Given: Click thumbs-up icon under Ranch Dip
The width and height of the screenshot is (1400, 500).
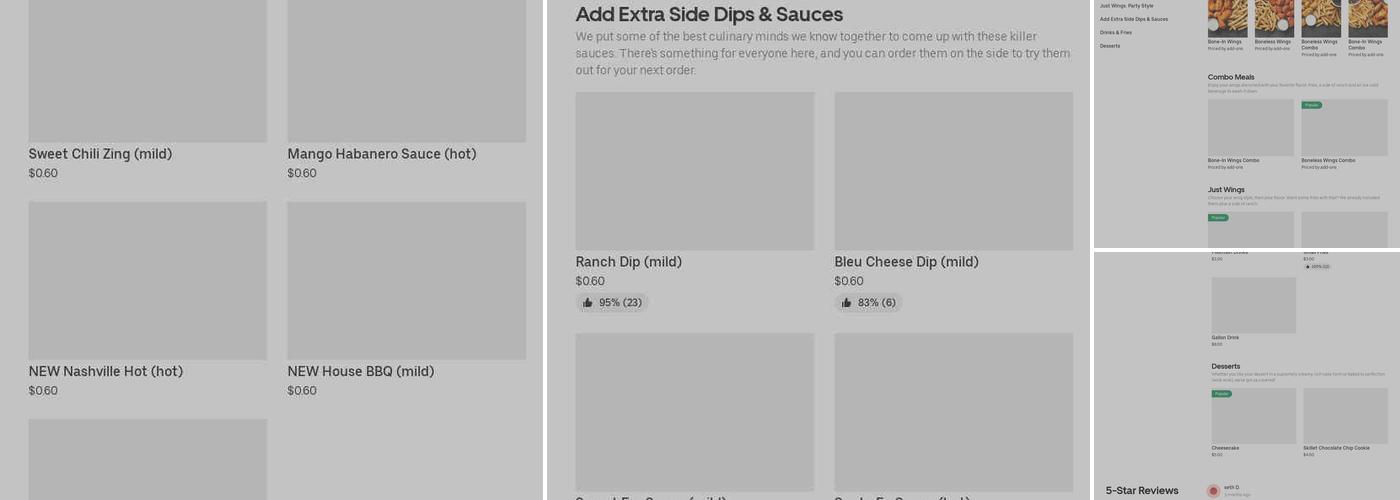Looking at the screenshot, I should coord(588,303).
